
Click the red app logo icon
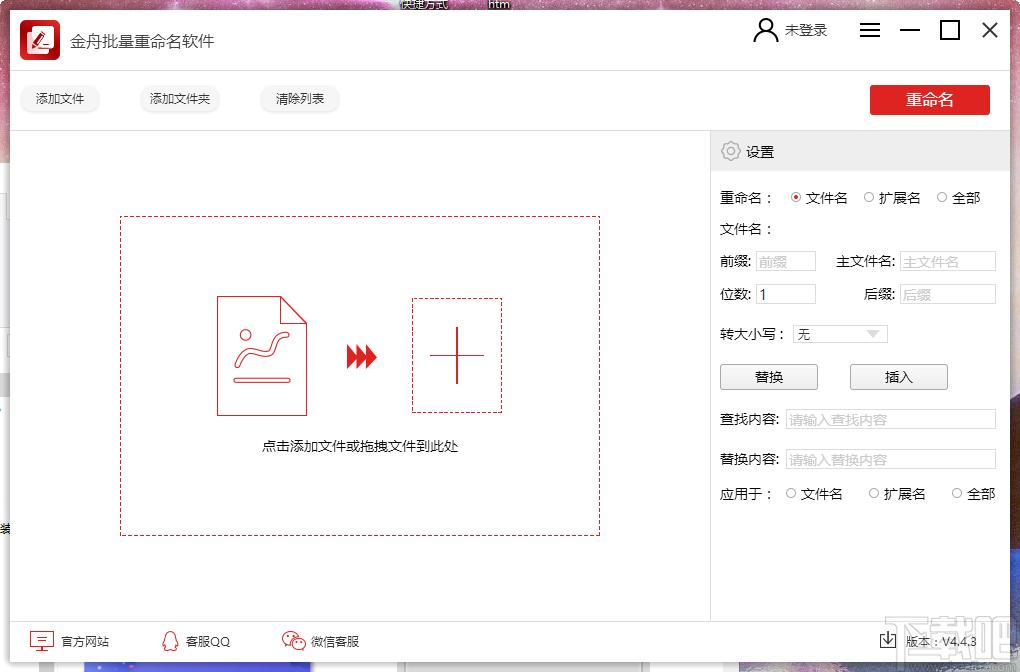pos(40,40)
